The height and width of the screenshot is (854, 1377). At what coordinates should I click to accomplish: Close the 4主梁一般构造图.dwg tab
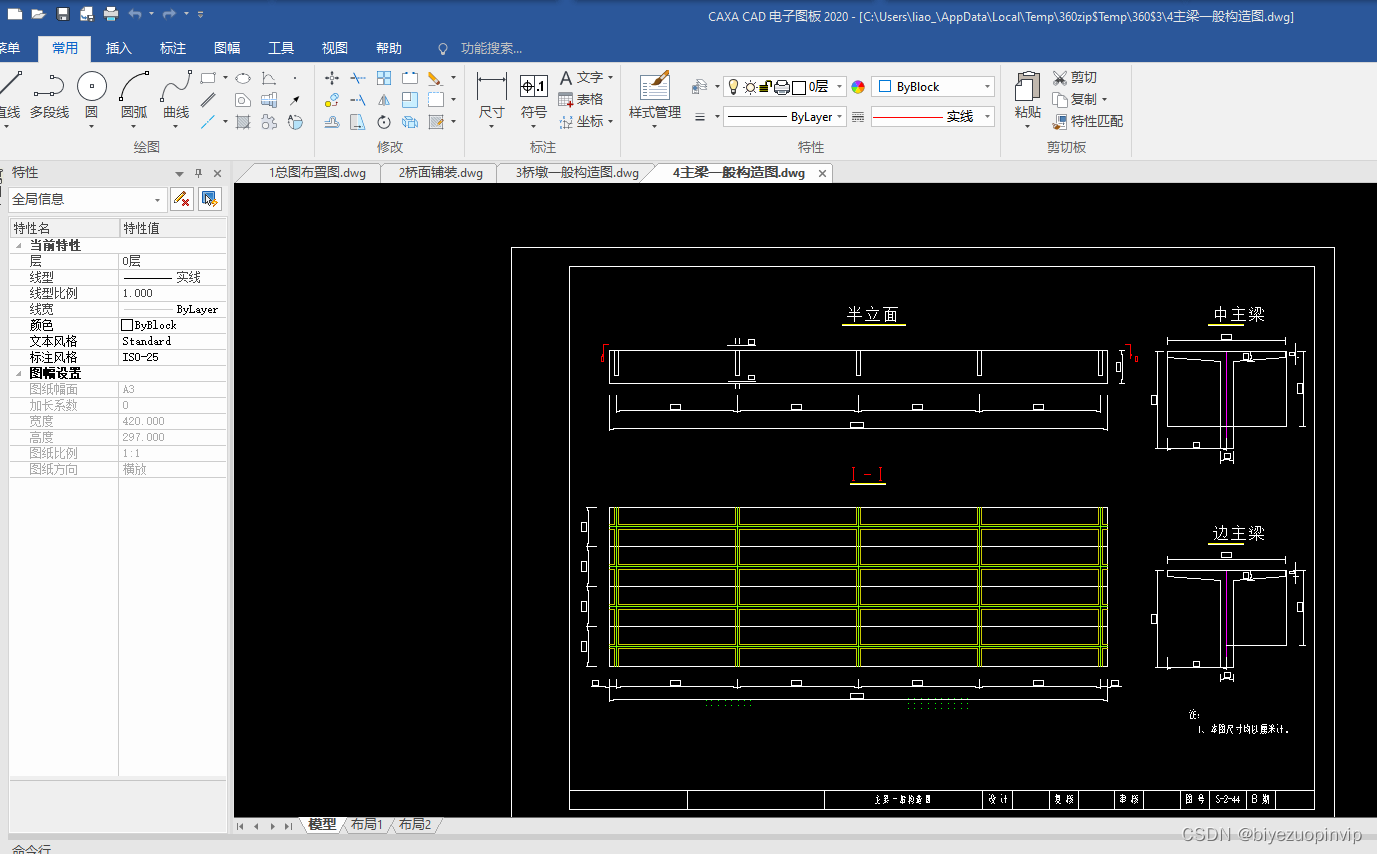(x=823, y=173)
